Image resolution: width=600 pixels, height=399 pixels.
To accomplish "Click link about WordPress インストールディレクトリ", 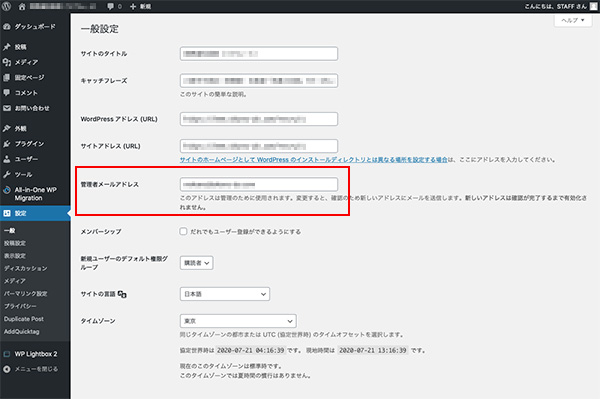I will point(314,160).
